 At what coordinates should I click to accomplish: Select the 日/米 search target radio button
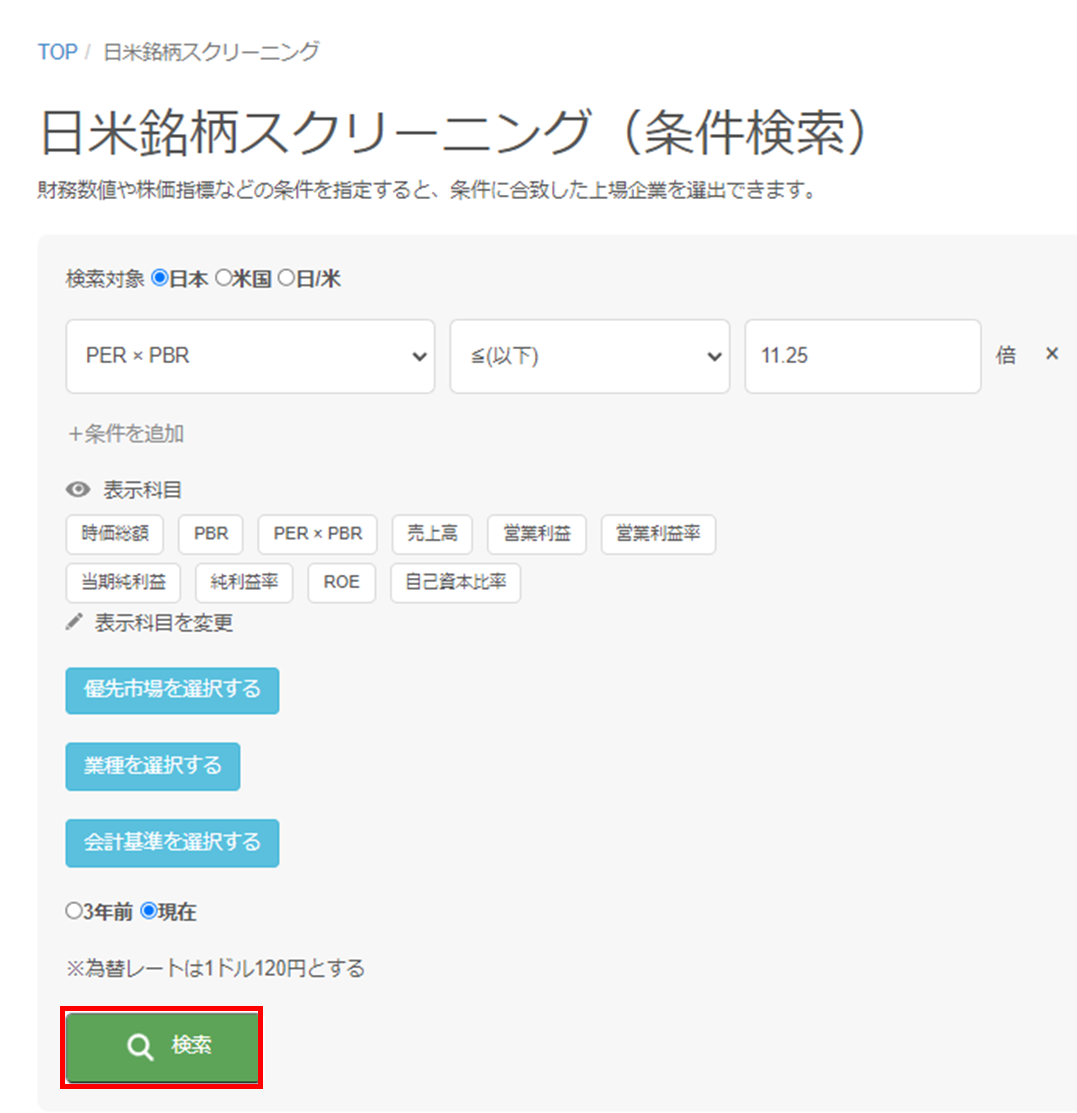coord(285,278)
